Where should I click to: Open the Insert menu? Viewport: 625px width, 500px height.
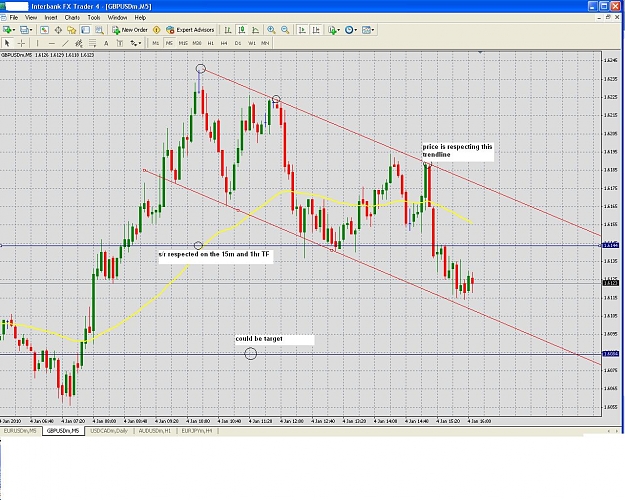tap(51, 18)
